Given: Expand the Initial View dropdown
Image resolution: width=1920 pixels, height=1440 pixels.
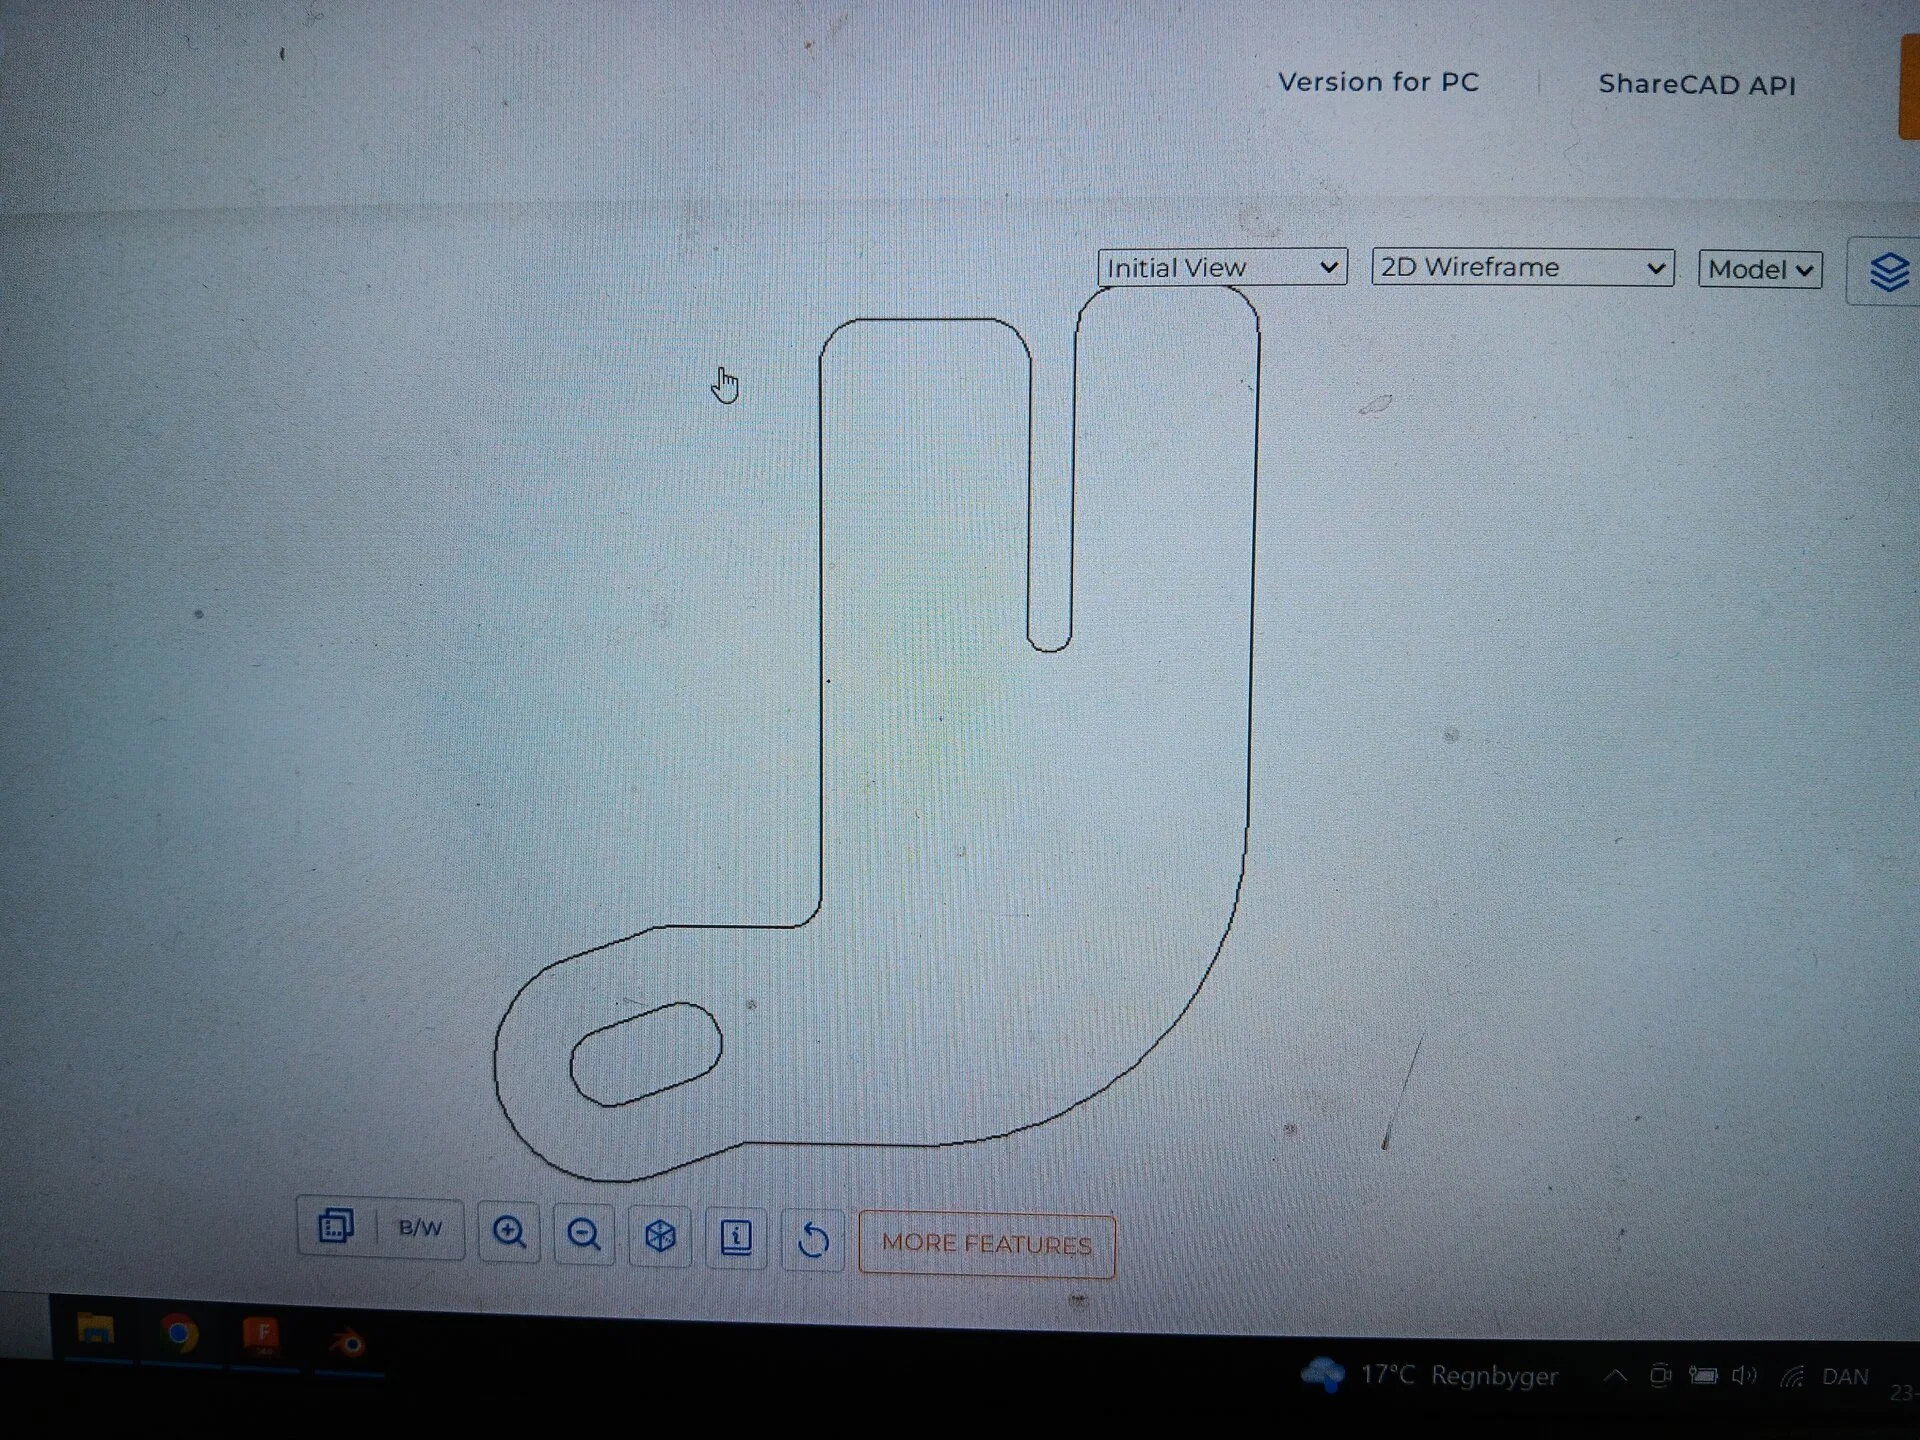Looking at the screenshot, I should (x=1222, y=267).
